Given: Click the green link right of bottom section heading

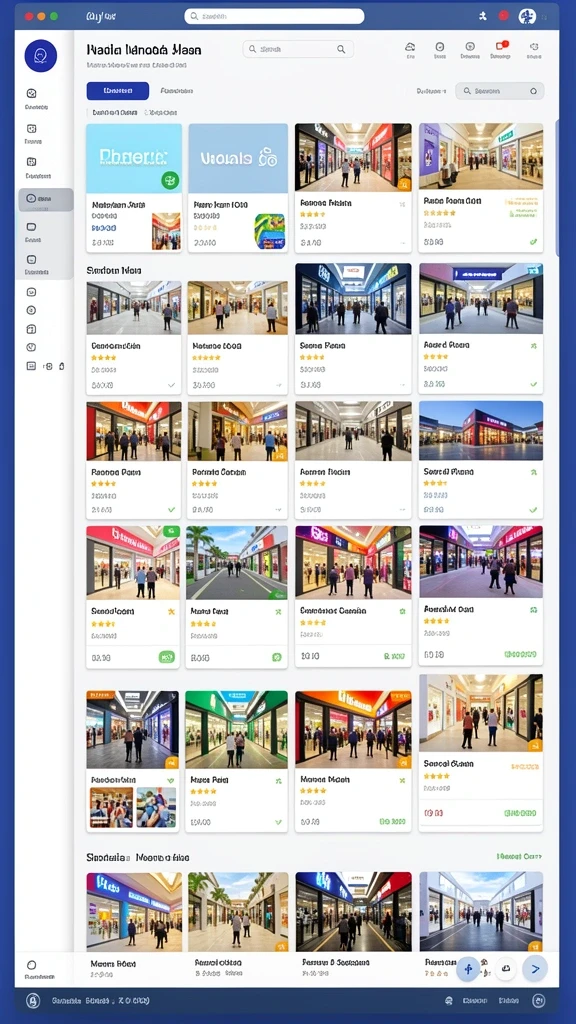Looking at the screenshot, I should click(519, 856).
